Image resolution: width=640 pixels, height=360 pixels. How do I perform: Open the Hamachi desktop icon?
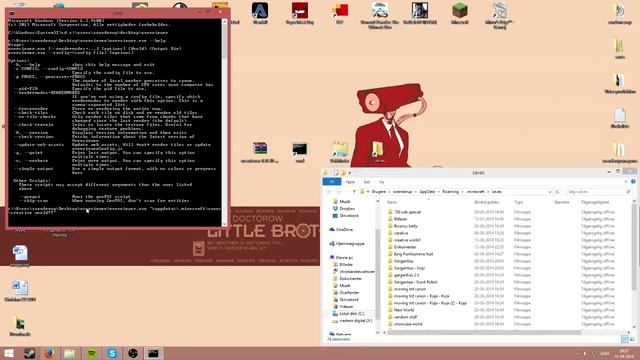(x=20, y=323)
